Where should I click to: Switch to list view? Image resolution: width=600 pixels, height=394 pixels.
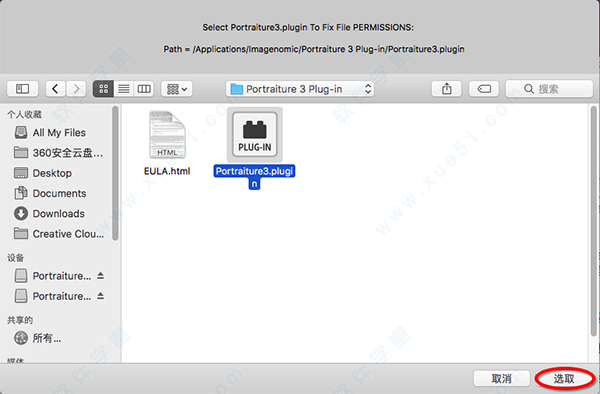coord(124,89)
